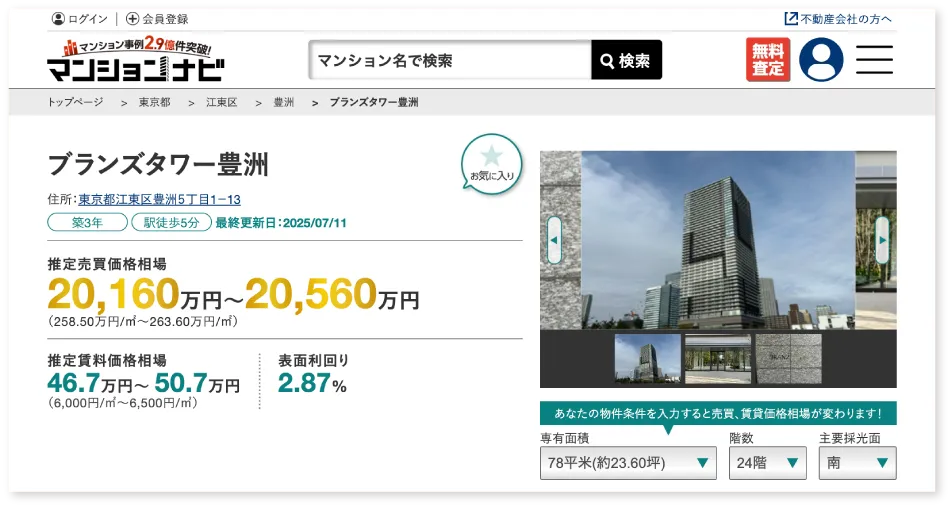
Task: Select the tower exterior thumbnail
Action: pos(648,359)
